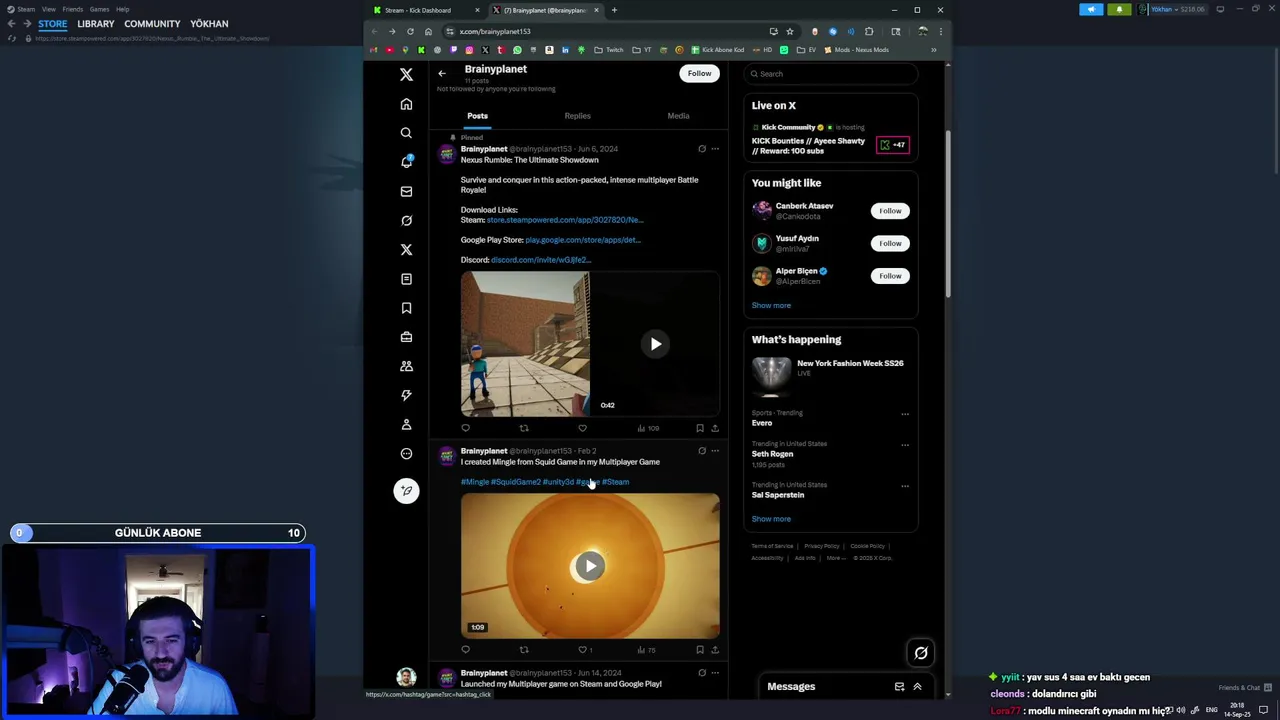The width and height of the screenshot is (1280, 720).
Task: Open Profile person icon in X sidebar
Action: pos(406,424)
